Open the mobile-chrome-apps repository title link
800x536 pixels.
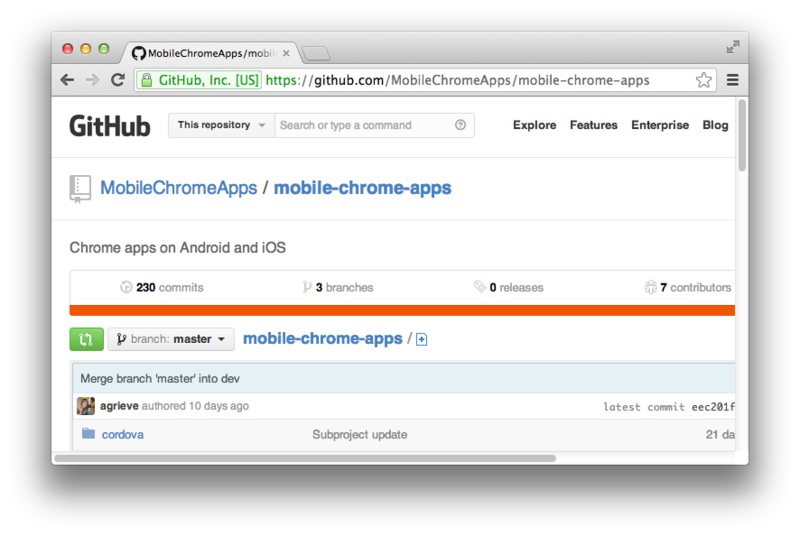(x=362, y=188)
